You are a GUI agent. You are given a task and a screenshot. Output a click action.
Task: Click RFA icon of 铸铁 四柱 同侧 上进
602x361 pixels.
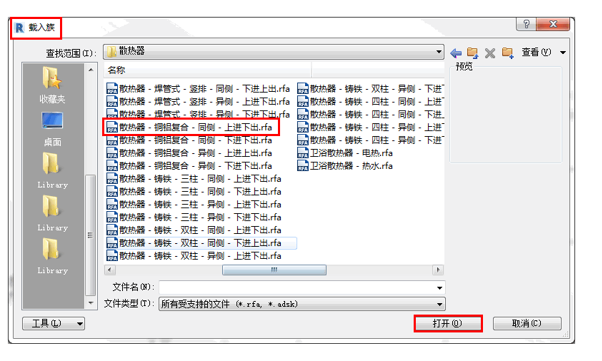click(303, 102)
